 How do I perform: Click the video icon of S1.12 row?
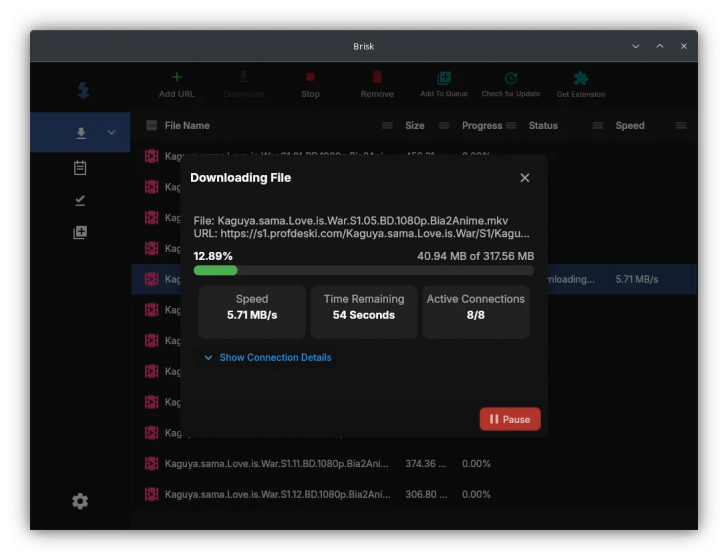151,494
